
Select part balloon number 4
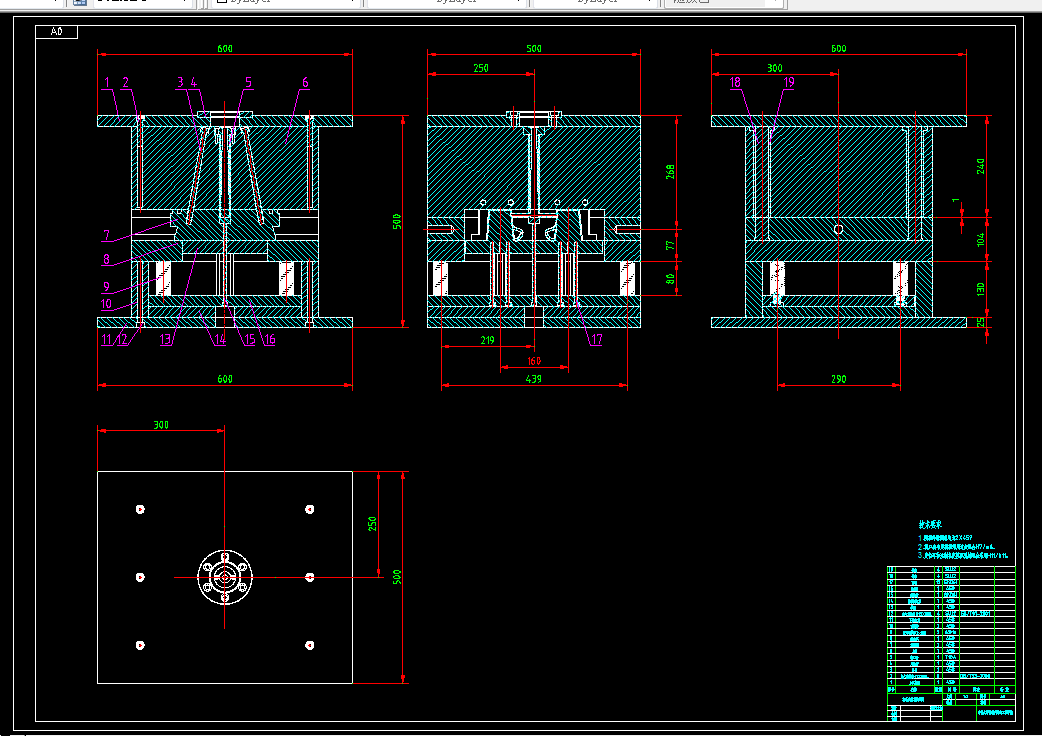[x=194, y=82]
